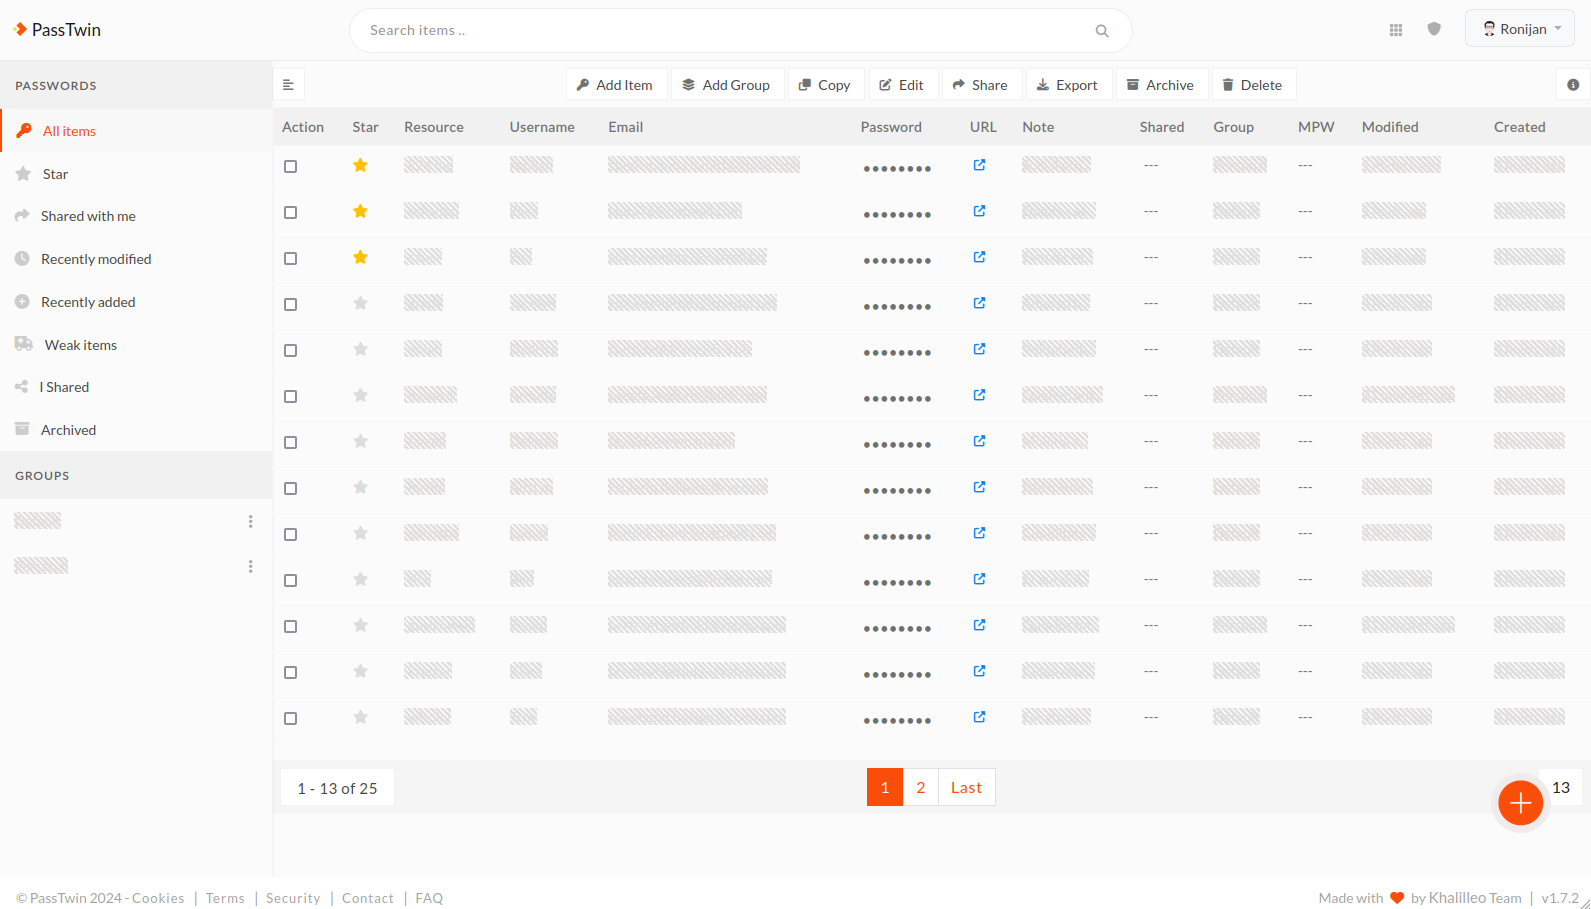Sort by the Modified column header
The height and width of the screenshot is (909, 1591).
[x=1390, y=127]
